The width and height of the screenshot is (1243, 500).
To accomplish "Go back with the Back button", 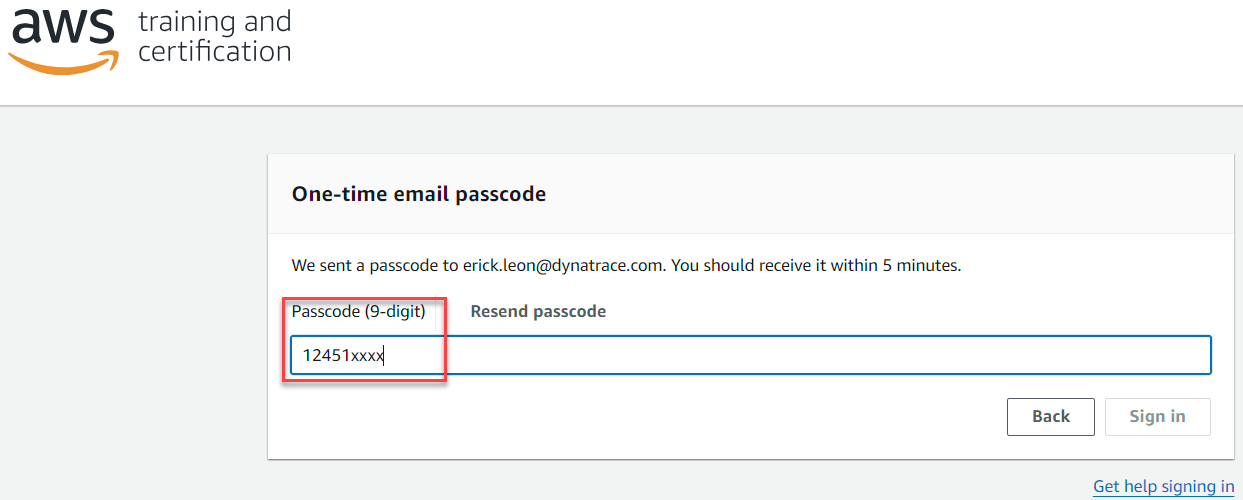I will click(1051, 417).
